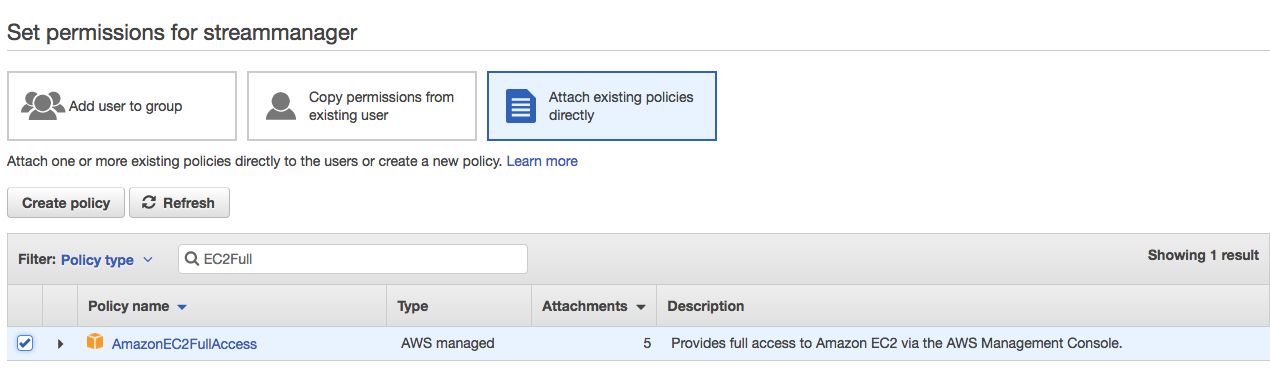Screen dimensions: 1270x369
Task: Click the 'Showing 1 result' text
Action: [x=1203, y=255]
